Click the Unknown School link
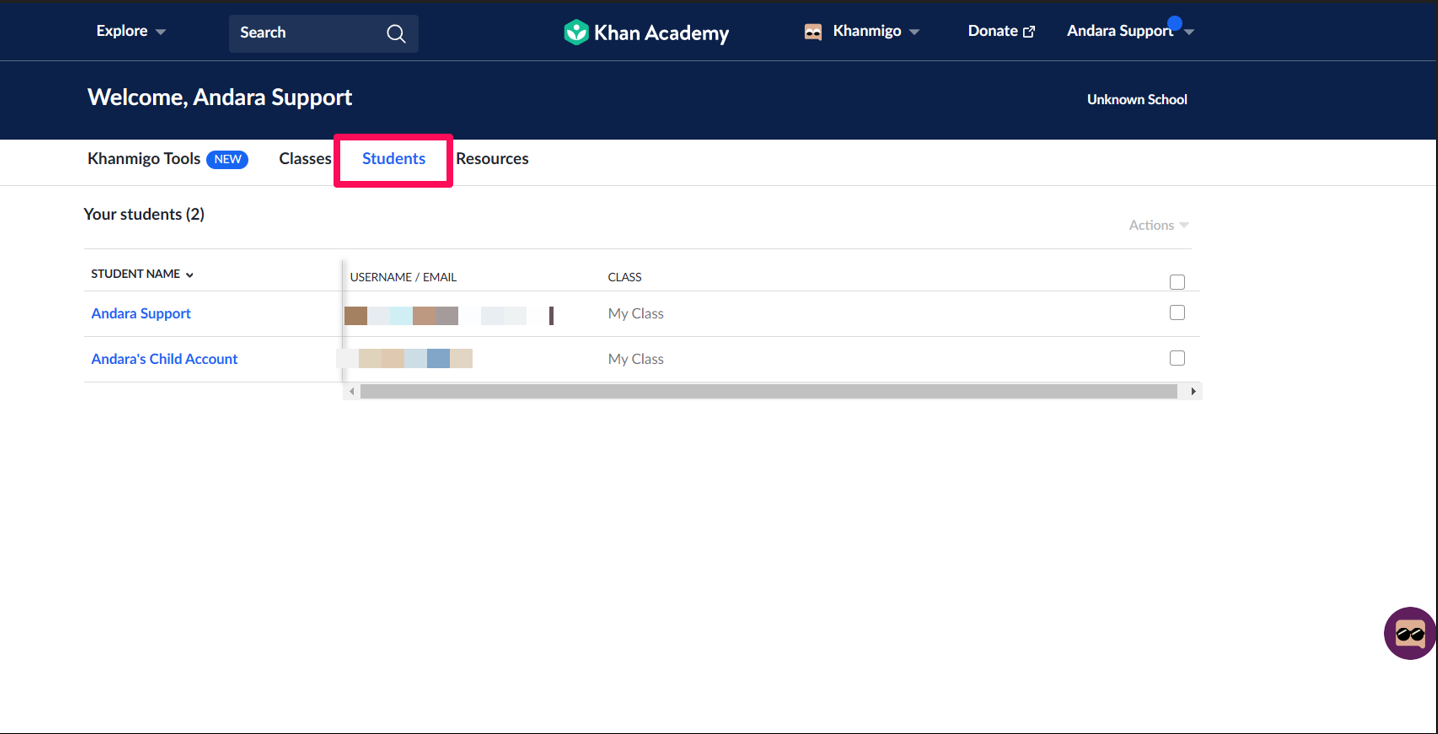 point(1137,99)
